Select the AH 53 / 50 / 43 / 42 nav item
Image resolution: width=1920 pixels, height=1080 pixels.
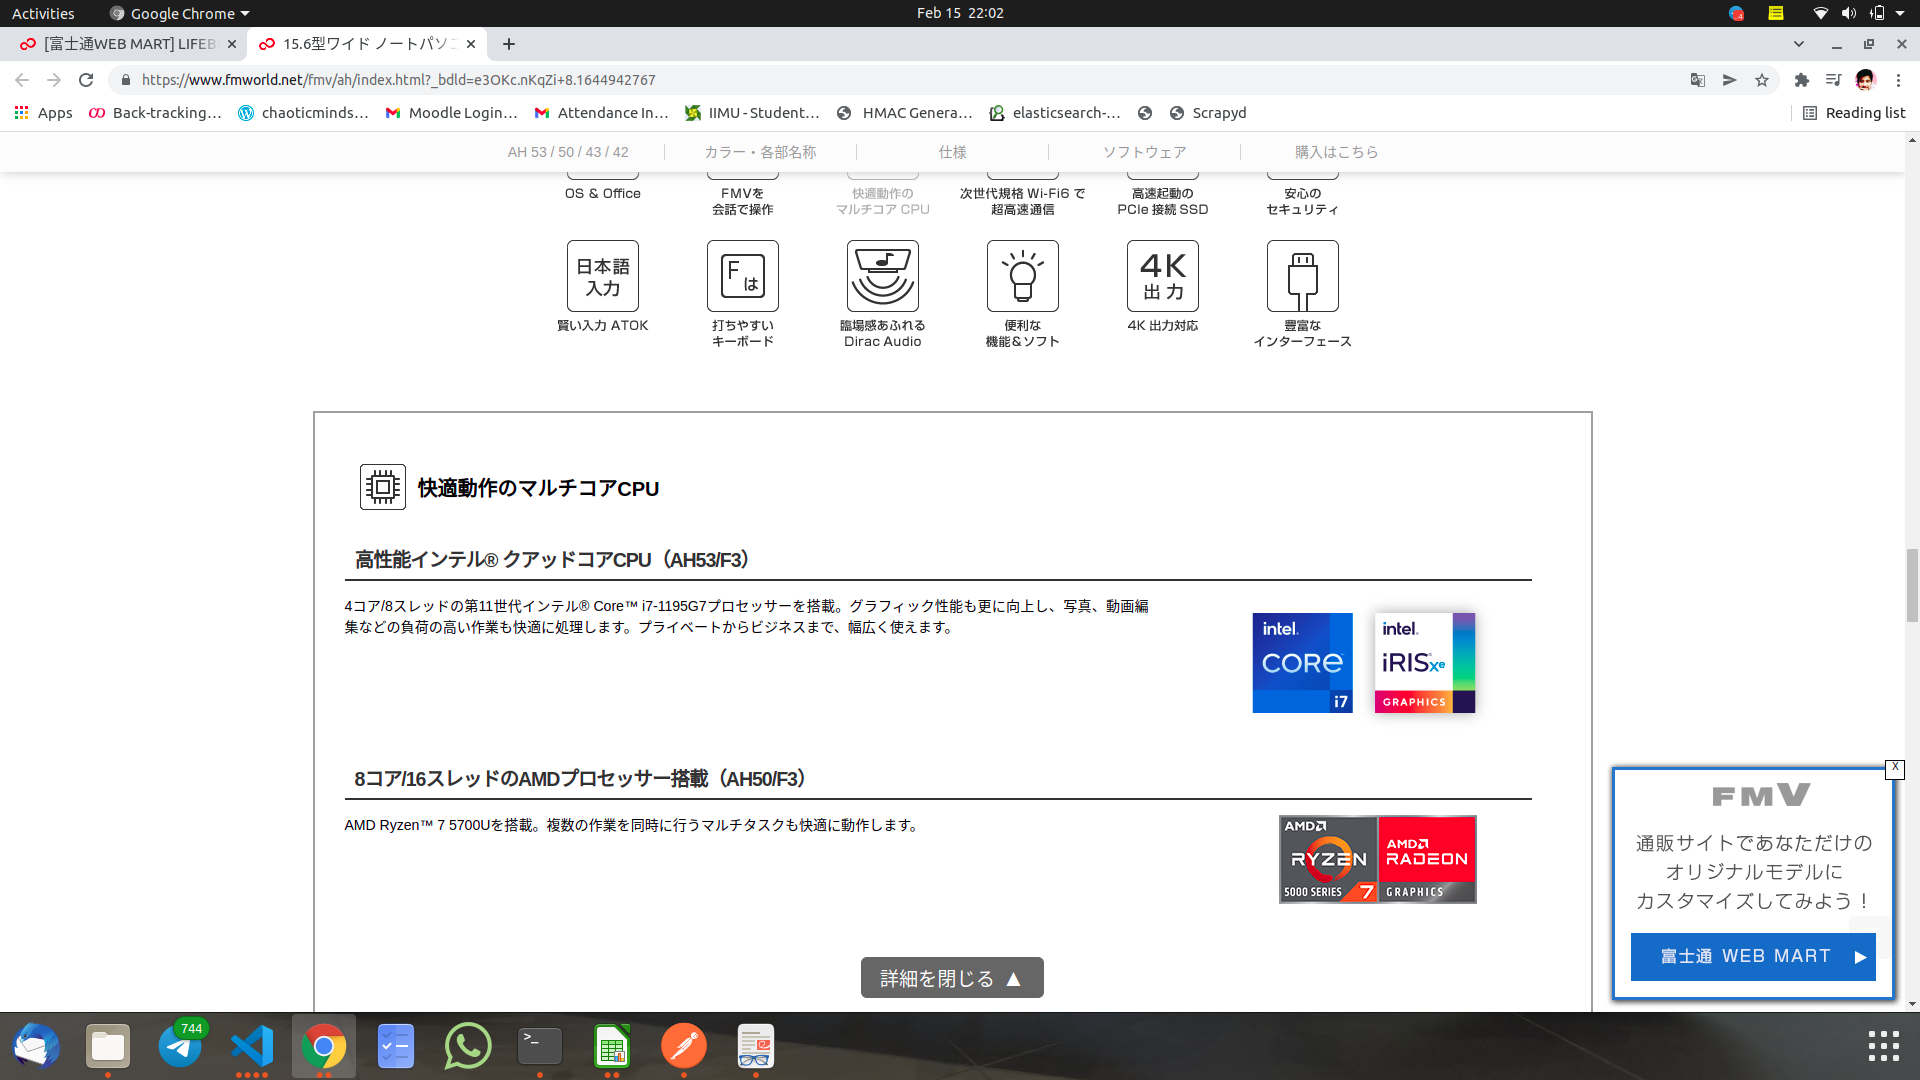click(568, 152)
